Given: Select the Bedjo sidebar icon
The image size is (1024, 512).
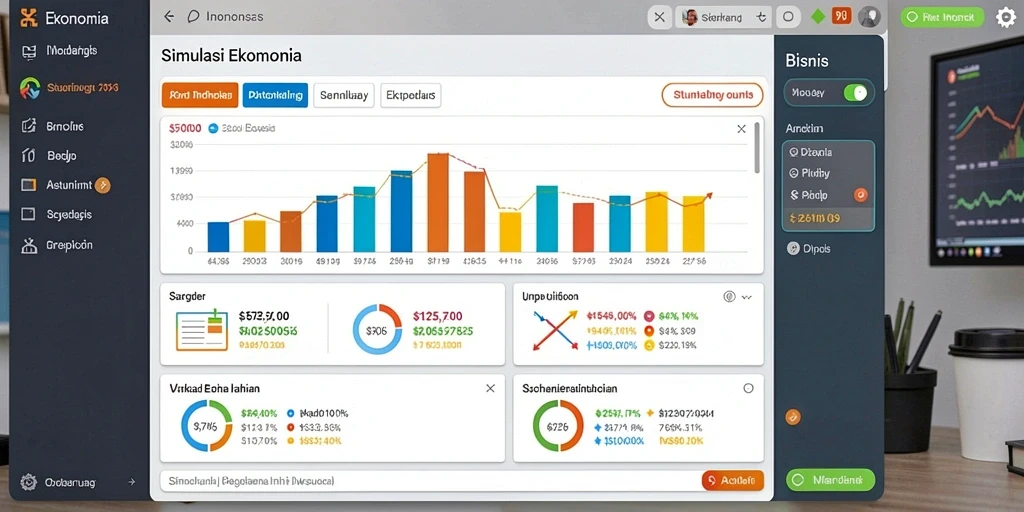Looking at the screenshot, I should tap(28, 155).
